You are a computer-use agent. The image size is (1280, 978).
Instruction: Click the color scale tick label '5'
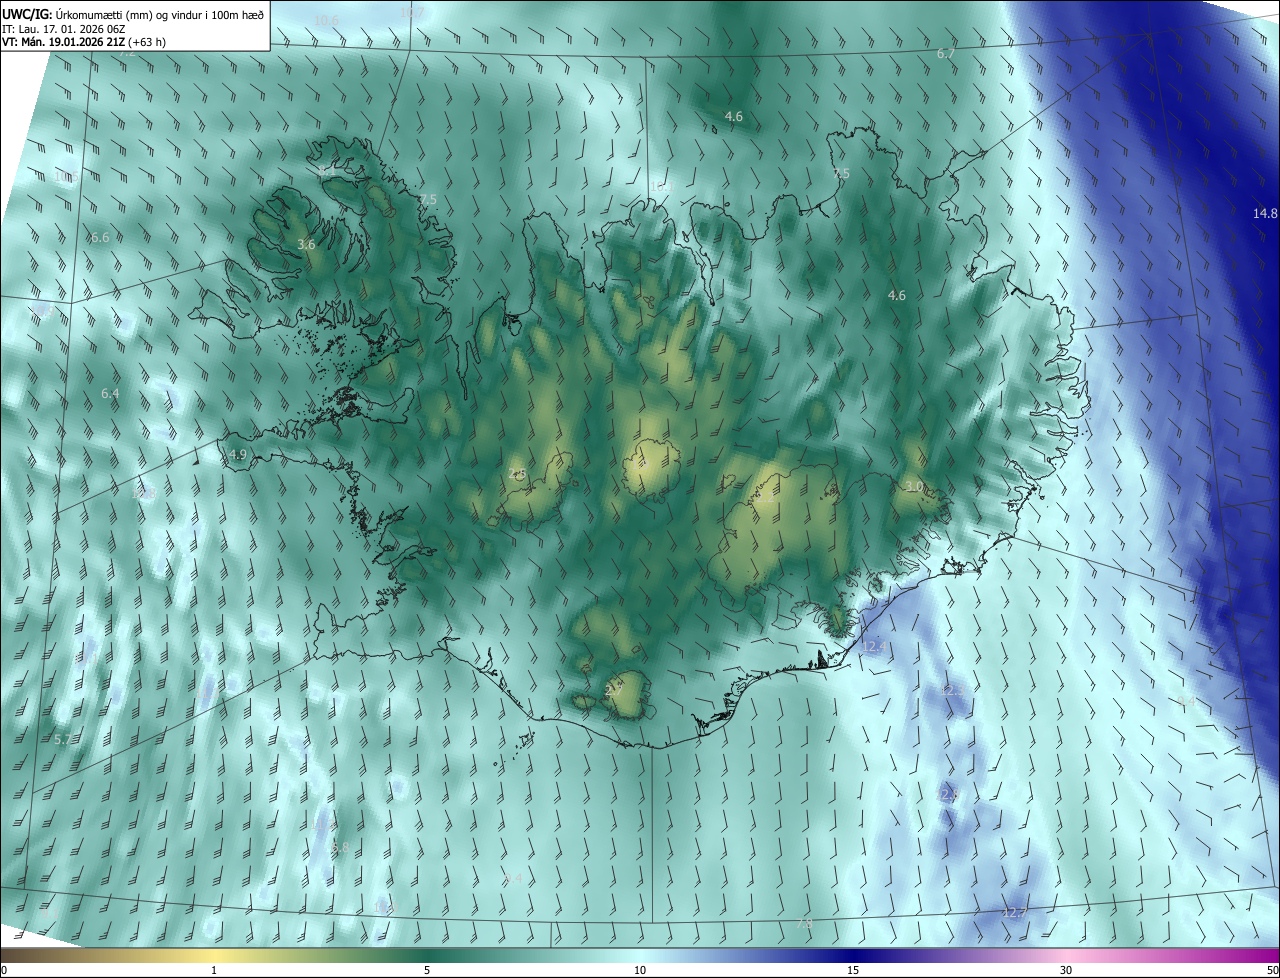pyautogui.click(x=427, y=970)
